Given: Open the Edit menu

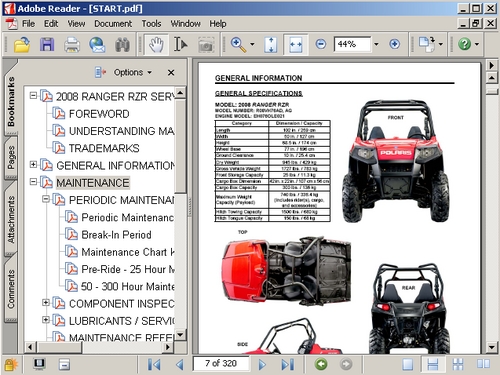Looking at the screenshot, I should (51, 24).
